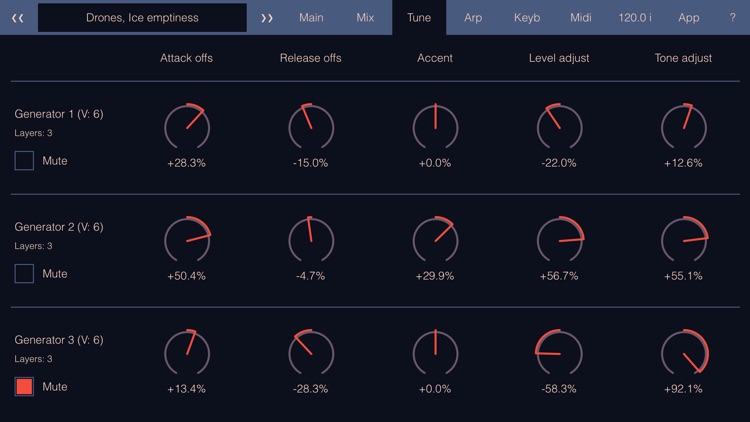Viewport: 750px width, 422px height.
Task: Click the -4.7% release value
Action: pos(310,276)
